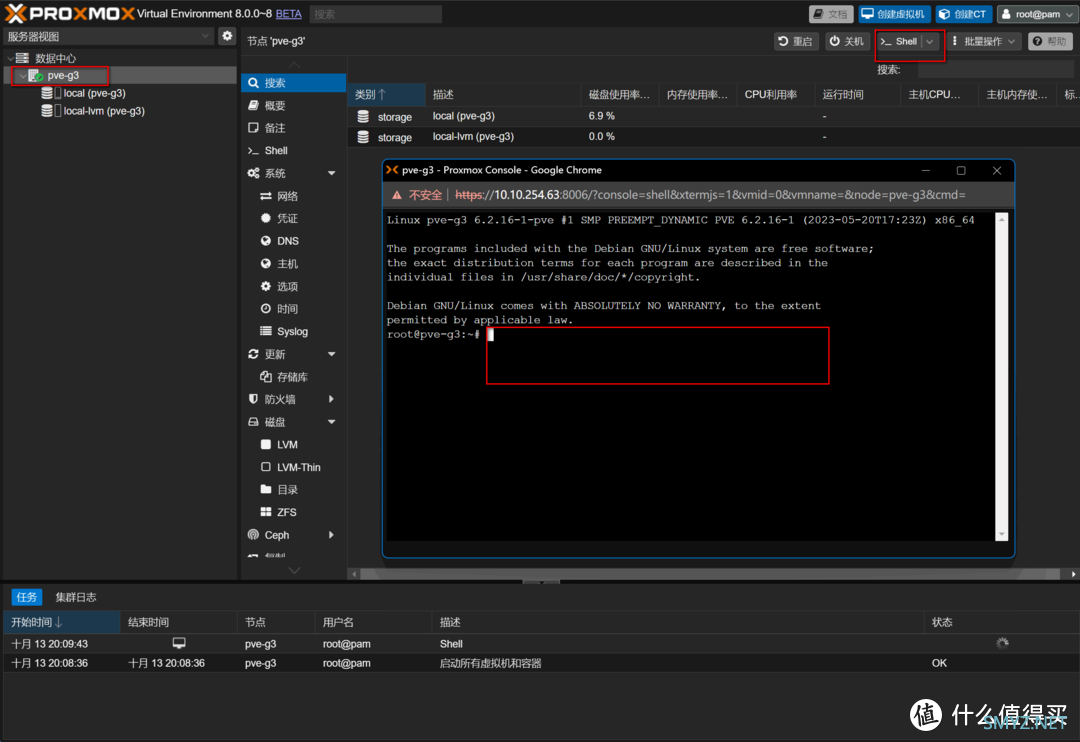Select the local (pve-g3) storage row

(714, 116)
